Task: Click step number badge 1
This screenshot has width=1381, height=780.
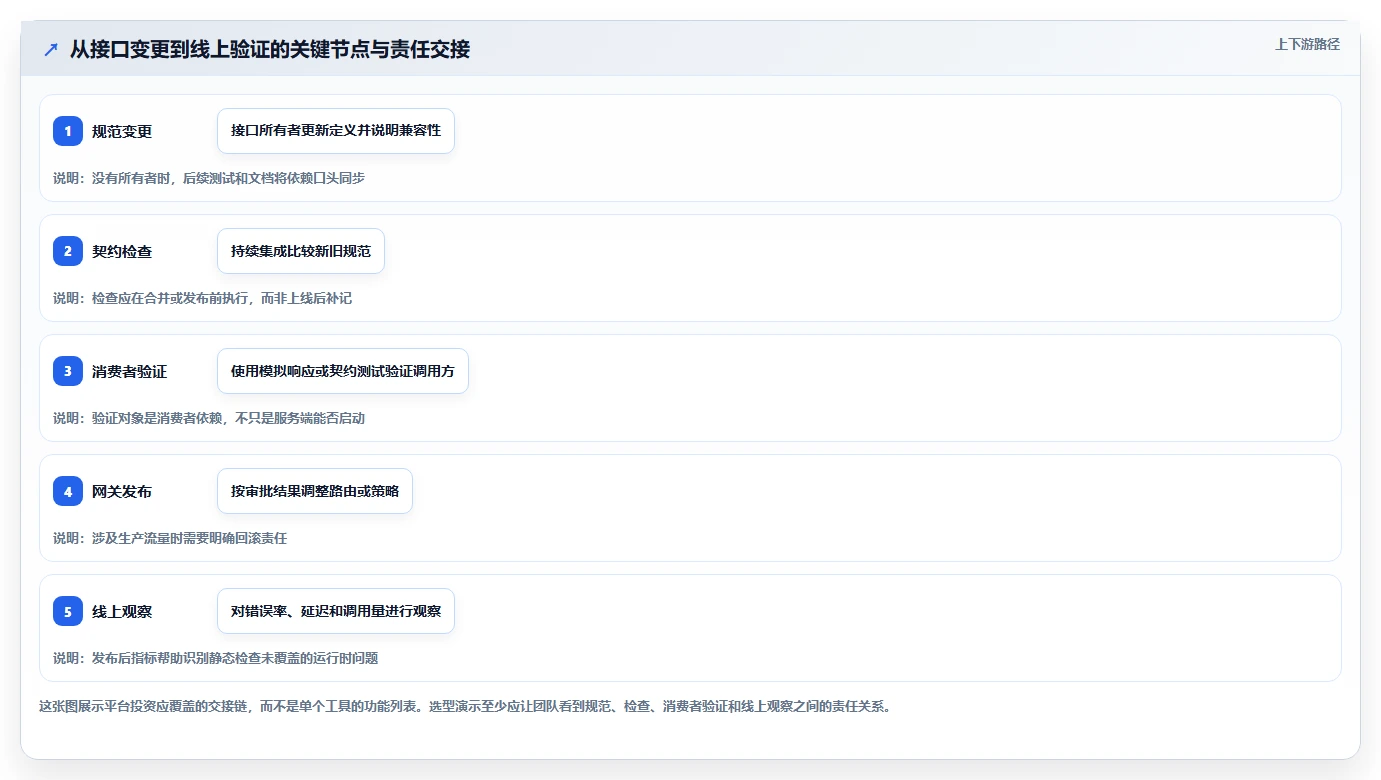Action: click(68, 131)
